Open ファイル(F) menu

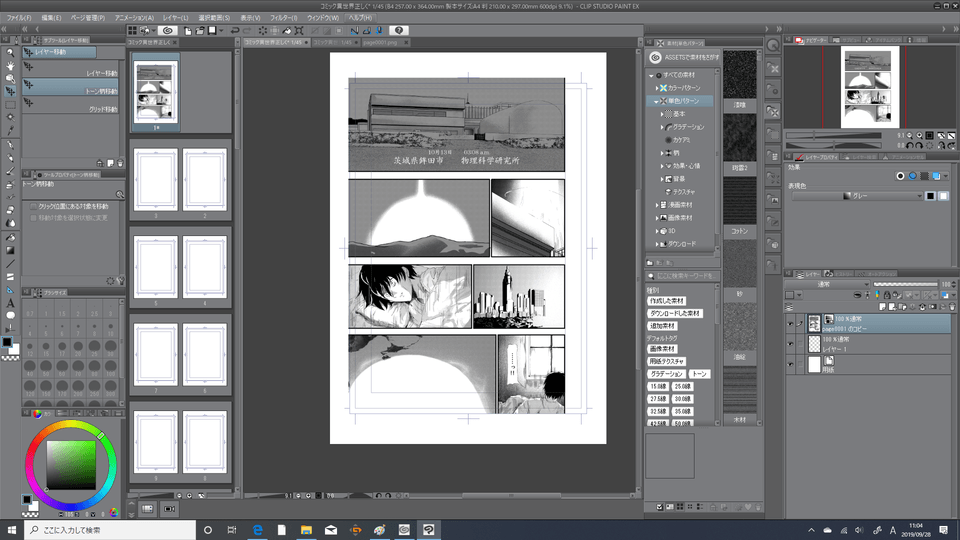[x=19, y=18]
